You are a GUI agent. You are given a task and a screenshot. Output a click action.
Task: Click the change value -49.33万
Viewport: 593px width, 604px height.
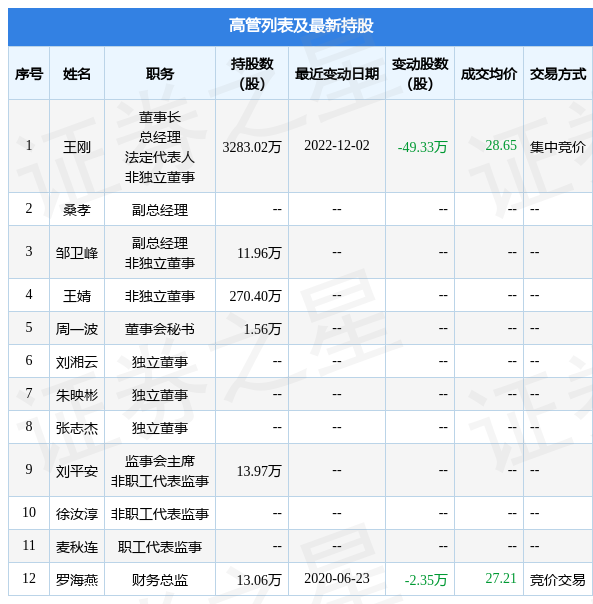tap(422, 147)
